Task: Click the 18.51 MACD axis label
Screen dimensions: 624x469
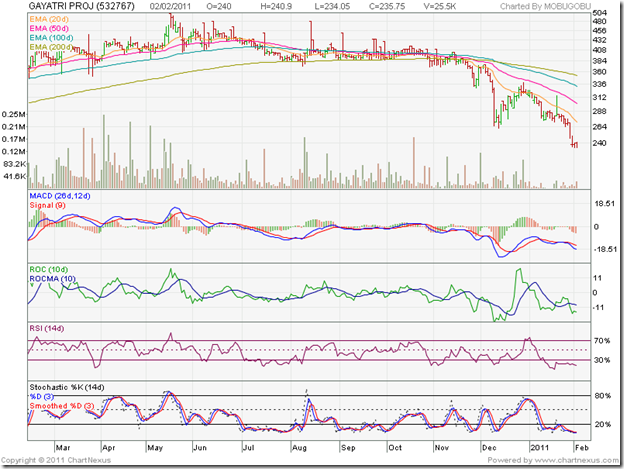Action: click(604, 204)
